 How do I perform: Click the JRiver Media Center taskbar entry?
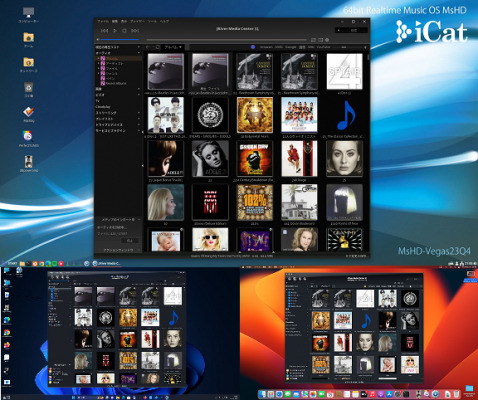106,263
